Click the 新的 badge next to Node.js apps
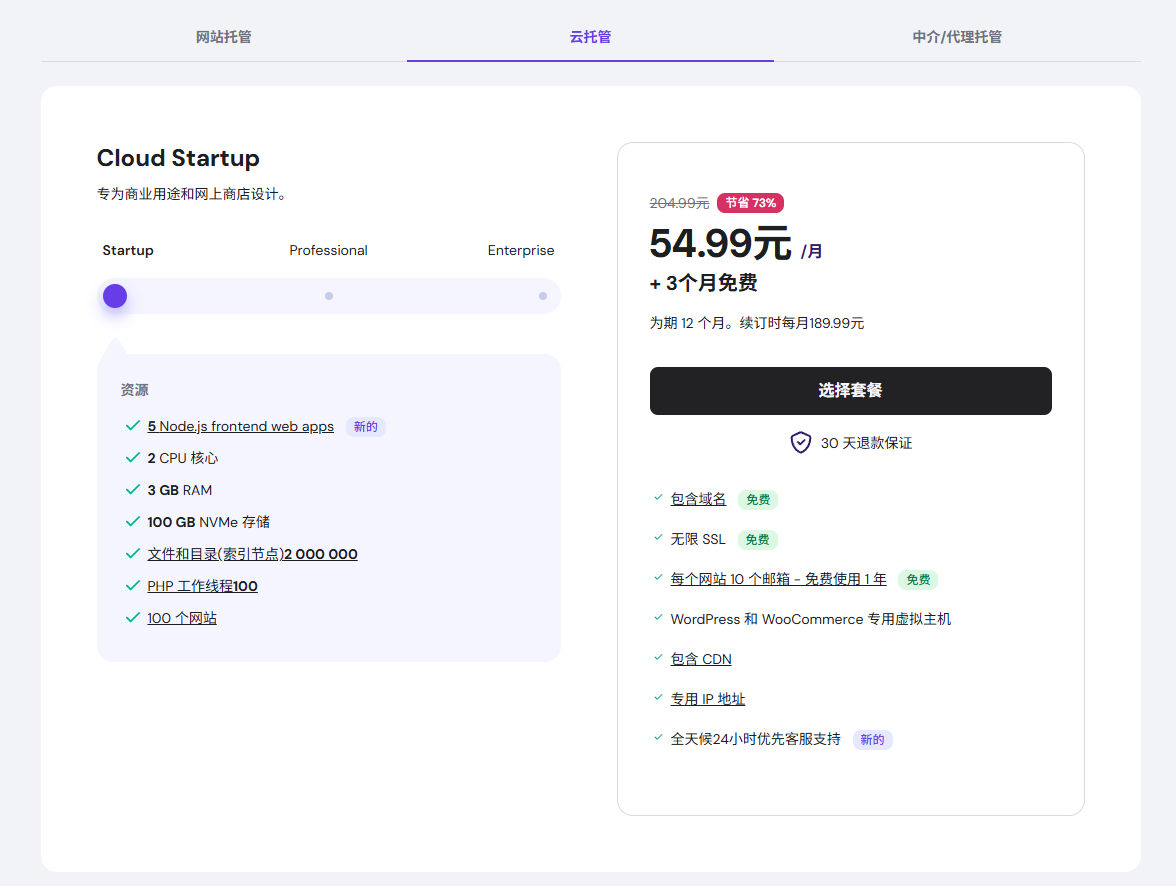The height and width of the screenshot is (886, 1176). tap(365, 426)
